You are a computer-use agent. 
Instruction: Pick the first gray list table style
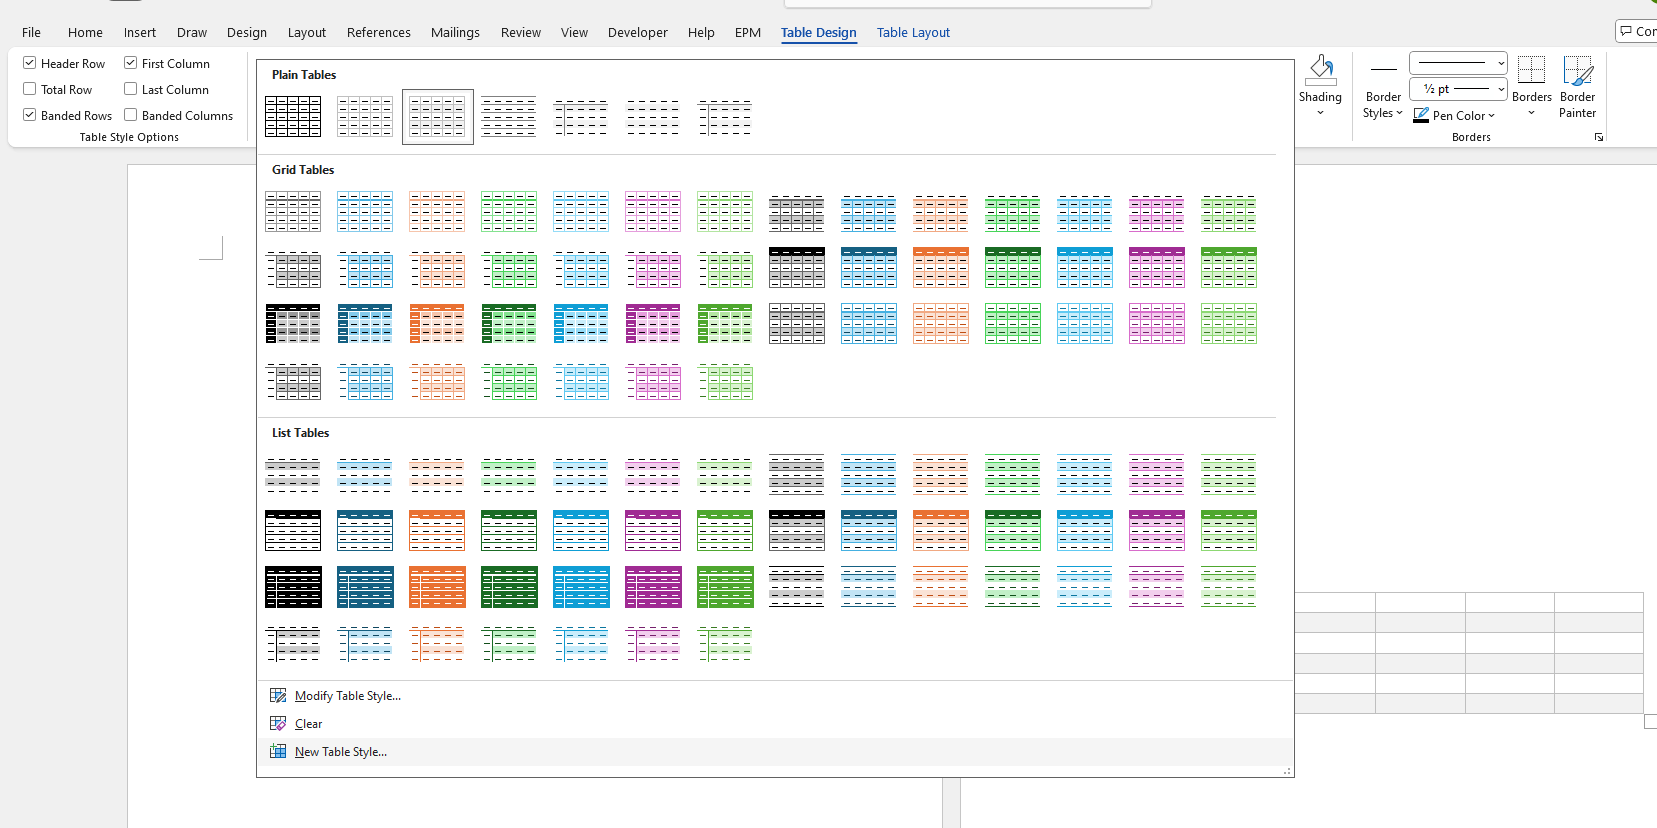293,475
